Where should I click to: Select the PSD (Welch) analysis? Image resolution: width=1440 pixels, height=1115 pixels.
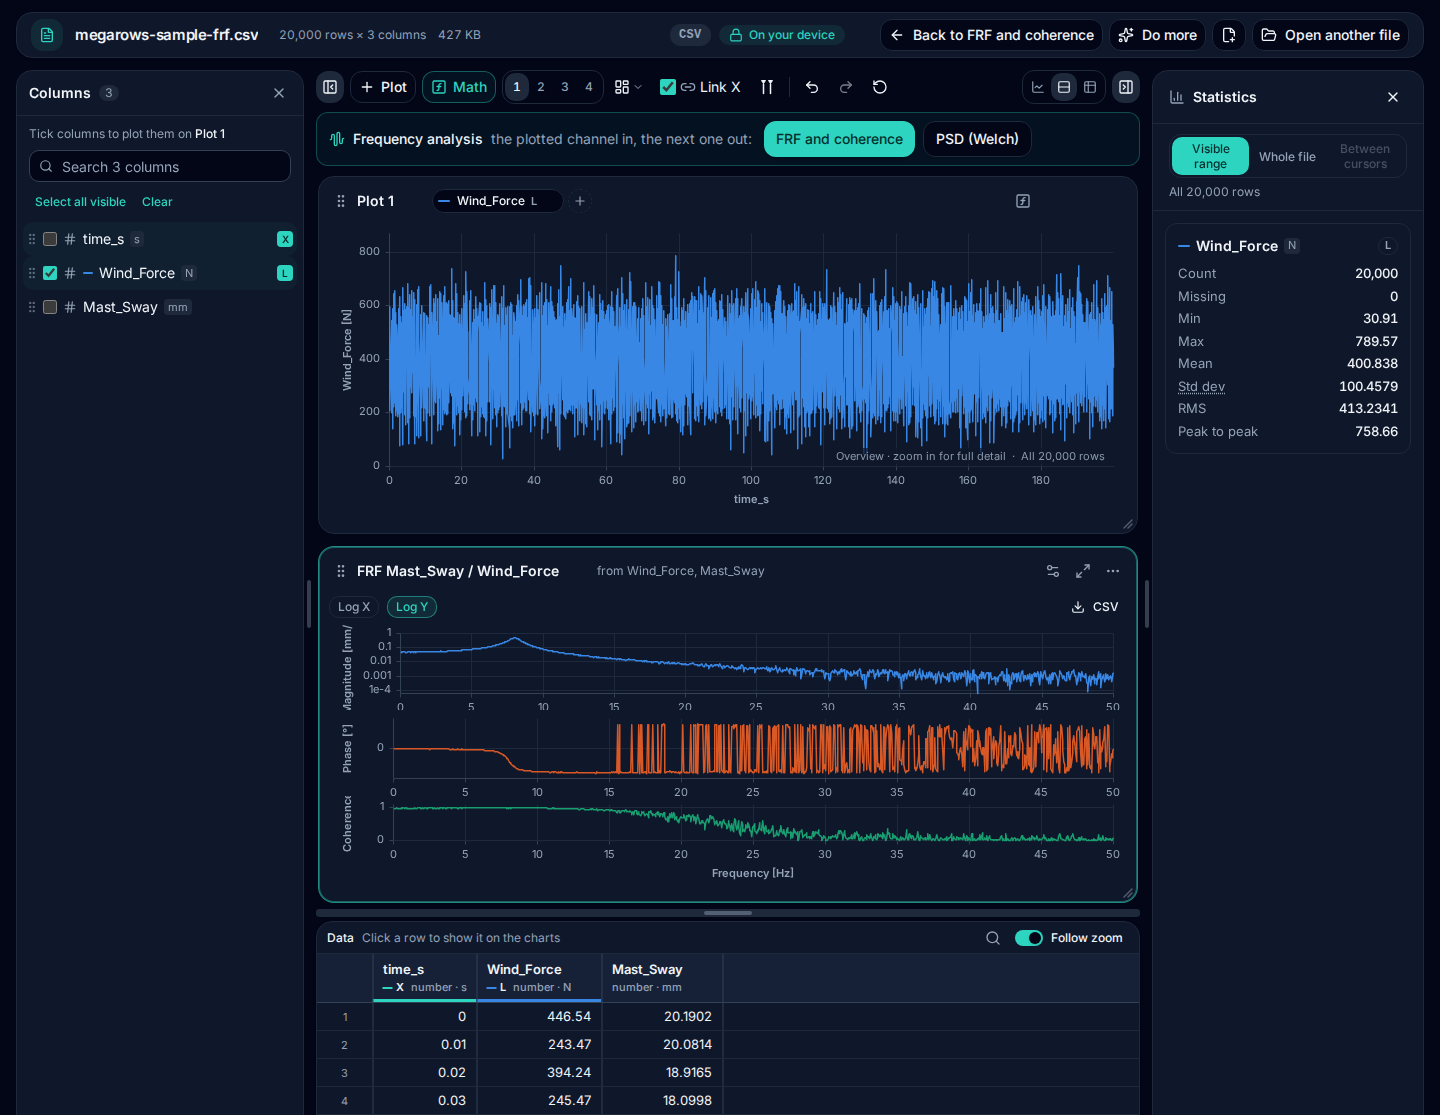pyautogui.click(x=977, y=139)
